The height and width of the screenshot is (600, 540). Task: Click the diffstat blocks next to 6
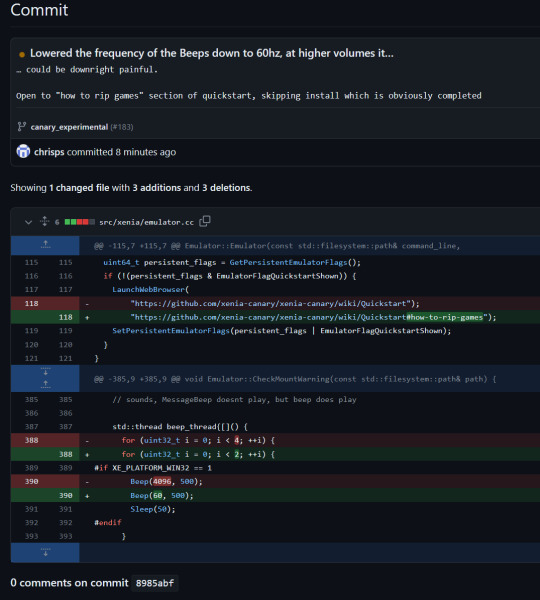[x=80, y=222]
